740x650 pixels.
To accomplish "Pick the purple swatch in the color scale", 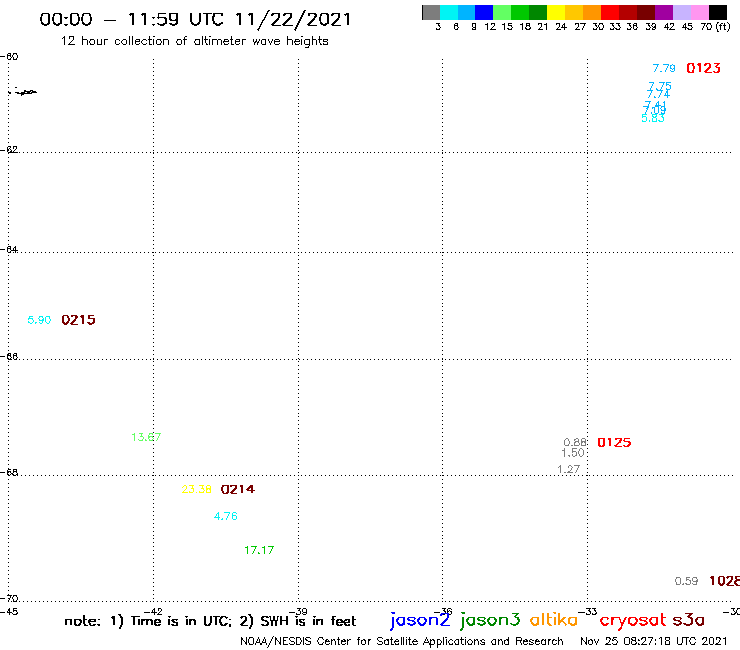I will coord(664,12).
